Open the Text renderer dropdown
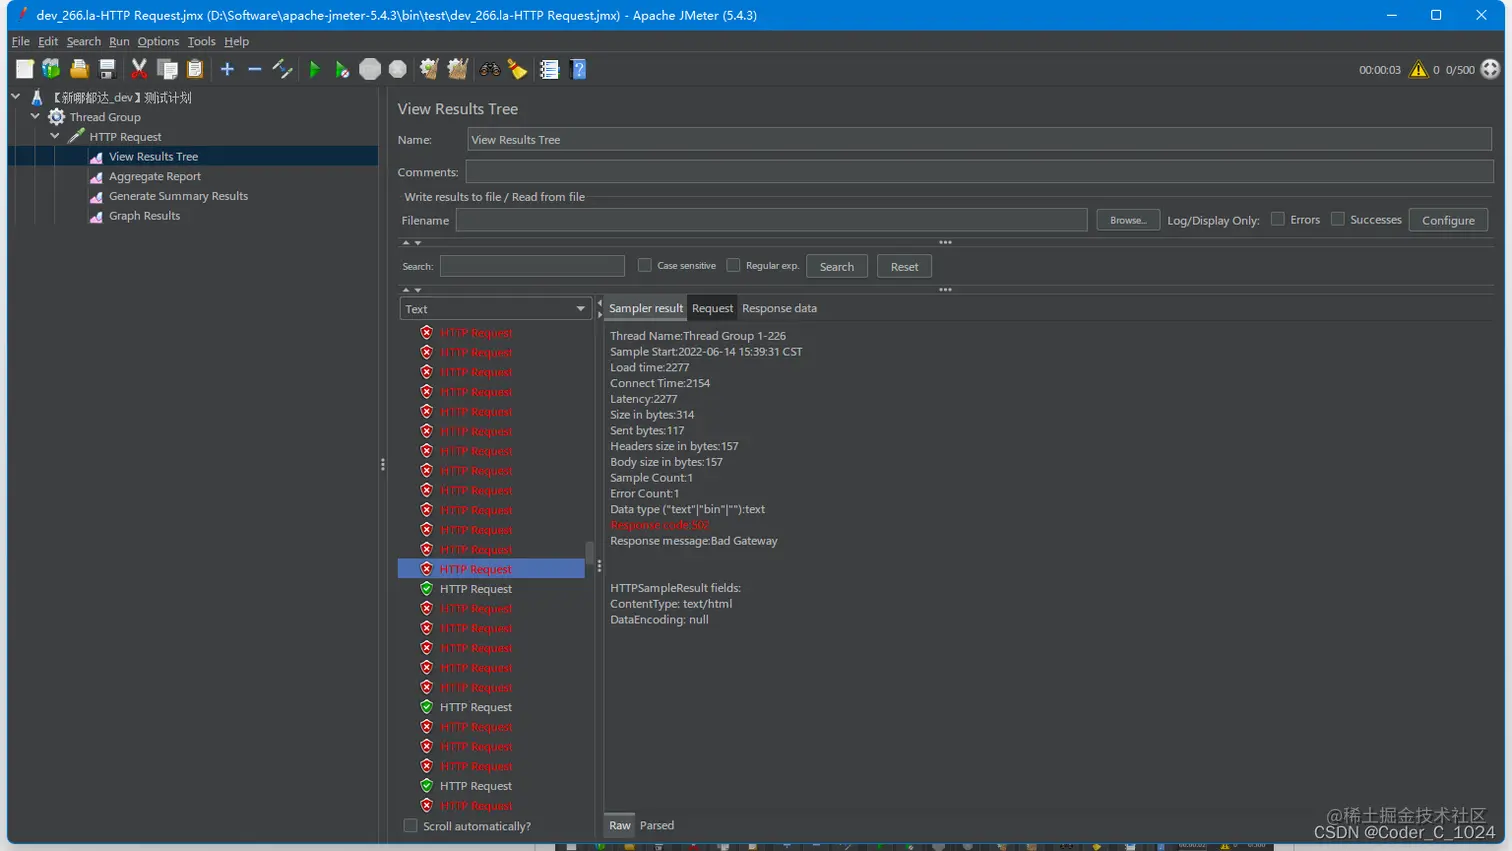The height and width of the screenshot is (851, 1512). click(x=495, y=309)
